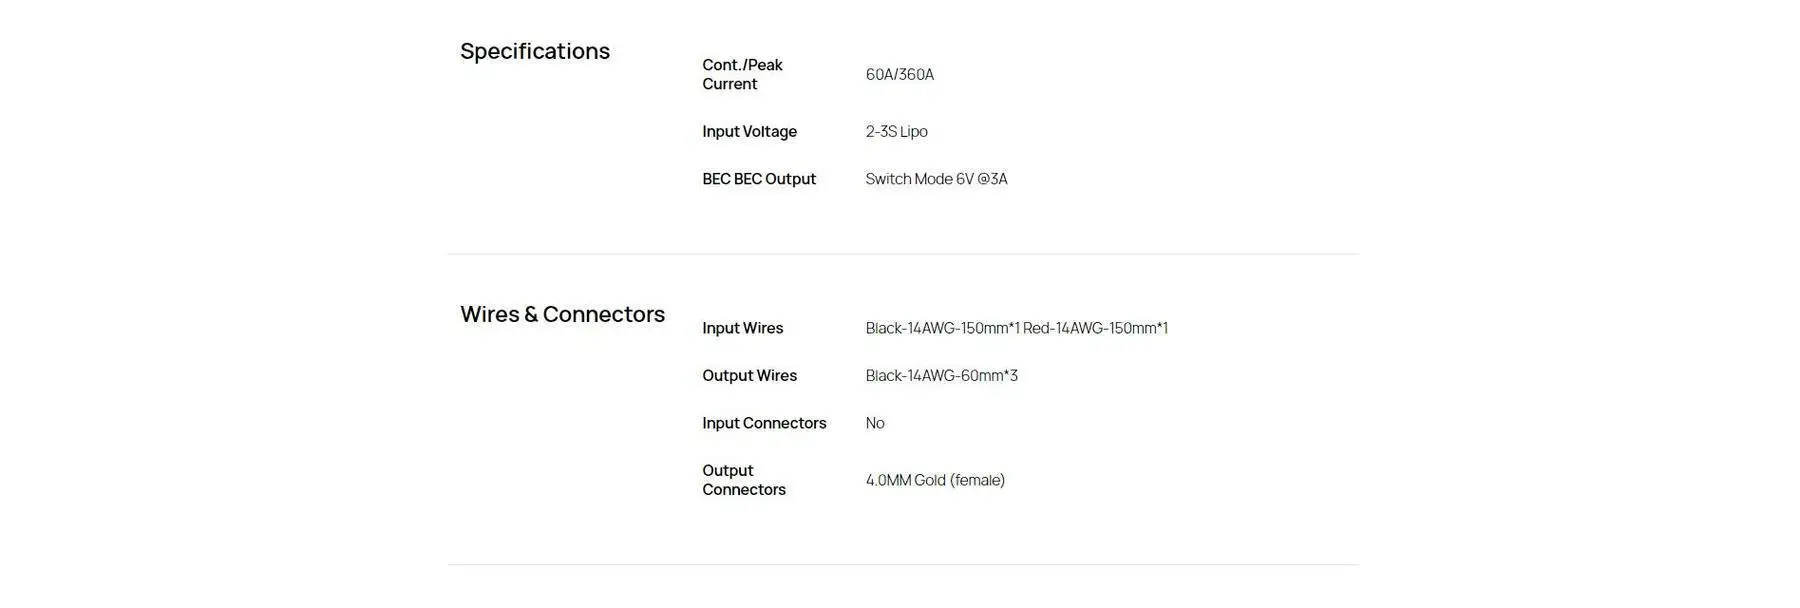Viewport: 1800px width, 608px height.
Task: Click the No value for Input Connectors
Action: [x=875, y=423]
